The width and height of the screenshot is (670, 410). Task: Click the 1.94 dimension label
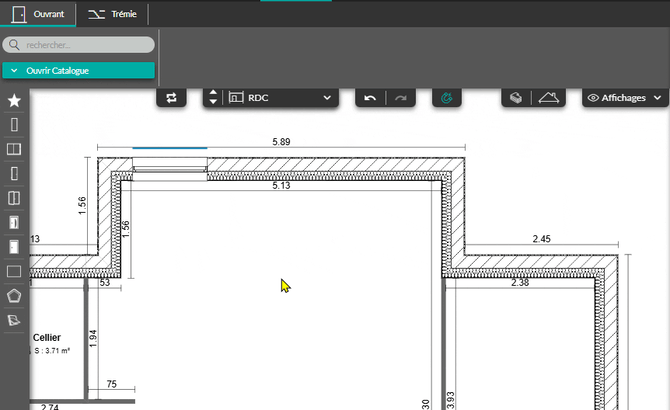(93, 339)
